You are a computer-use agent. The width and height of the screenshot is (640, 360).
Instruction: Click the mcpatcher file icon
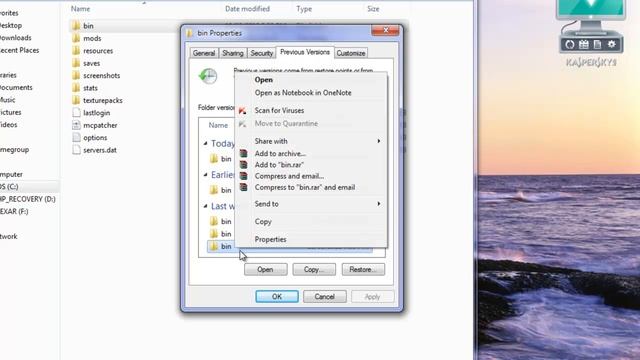76,125
